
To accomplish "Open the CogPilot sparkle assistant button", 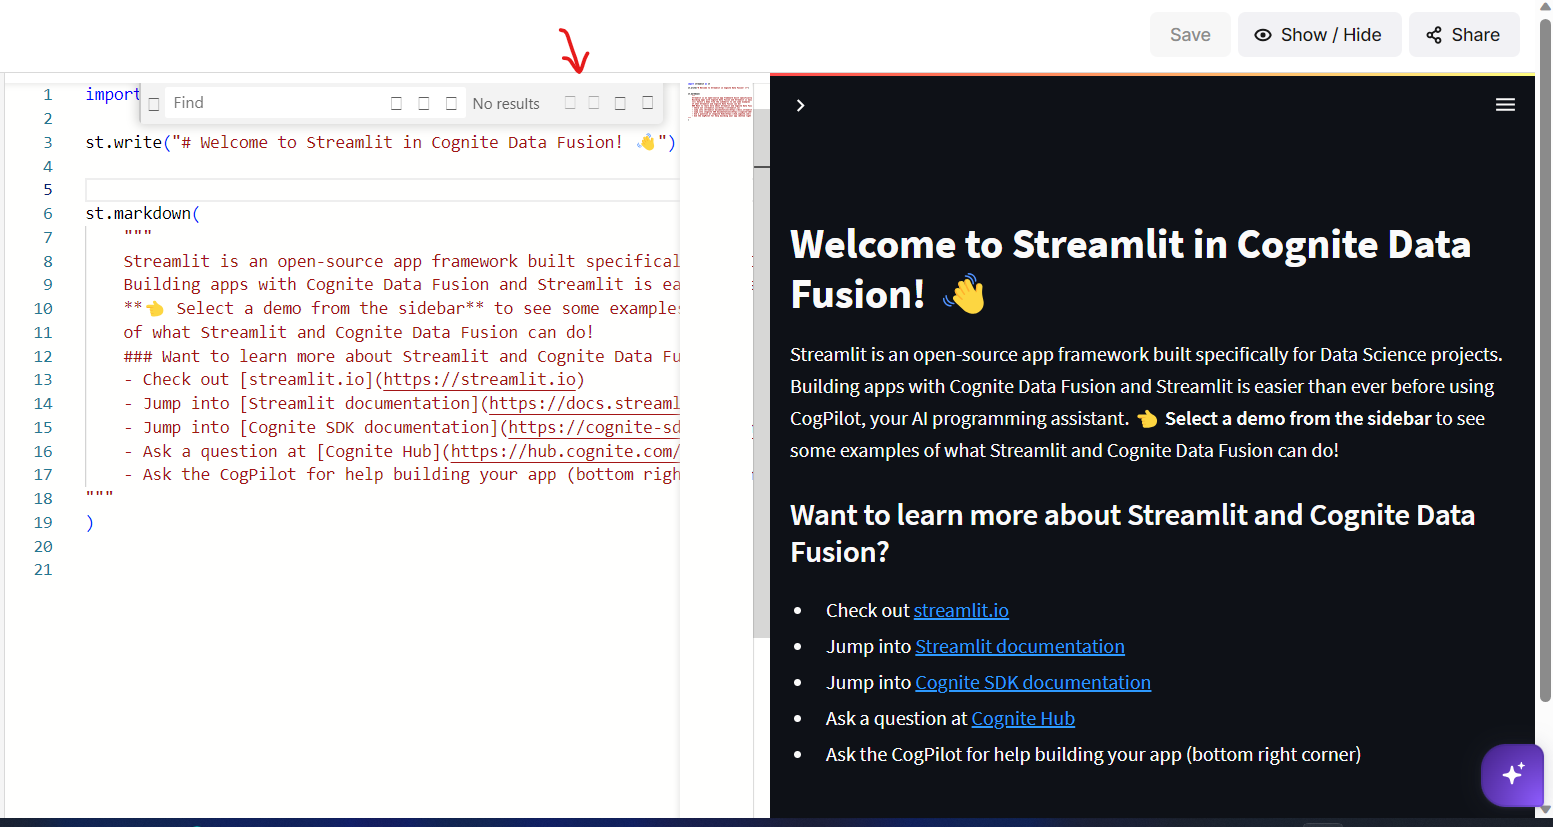I will click(x=1512, y=774).
